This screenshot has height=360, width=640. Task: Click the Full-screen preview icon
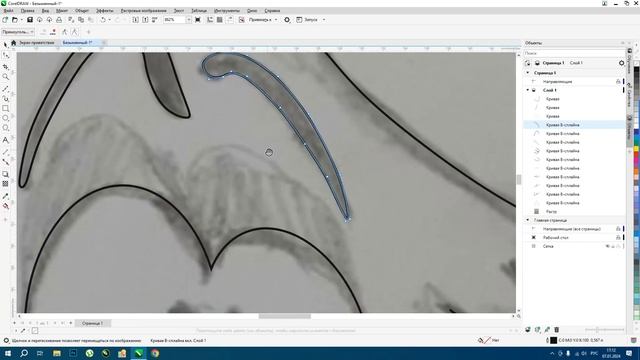198,20
